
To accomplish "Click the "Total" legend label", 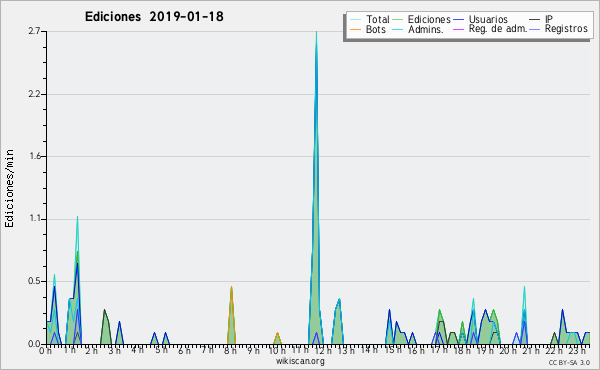I will (x=378, y=19).
